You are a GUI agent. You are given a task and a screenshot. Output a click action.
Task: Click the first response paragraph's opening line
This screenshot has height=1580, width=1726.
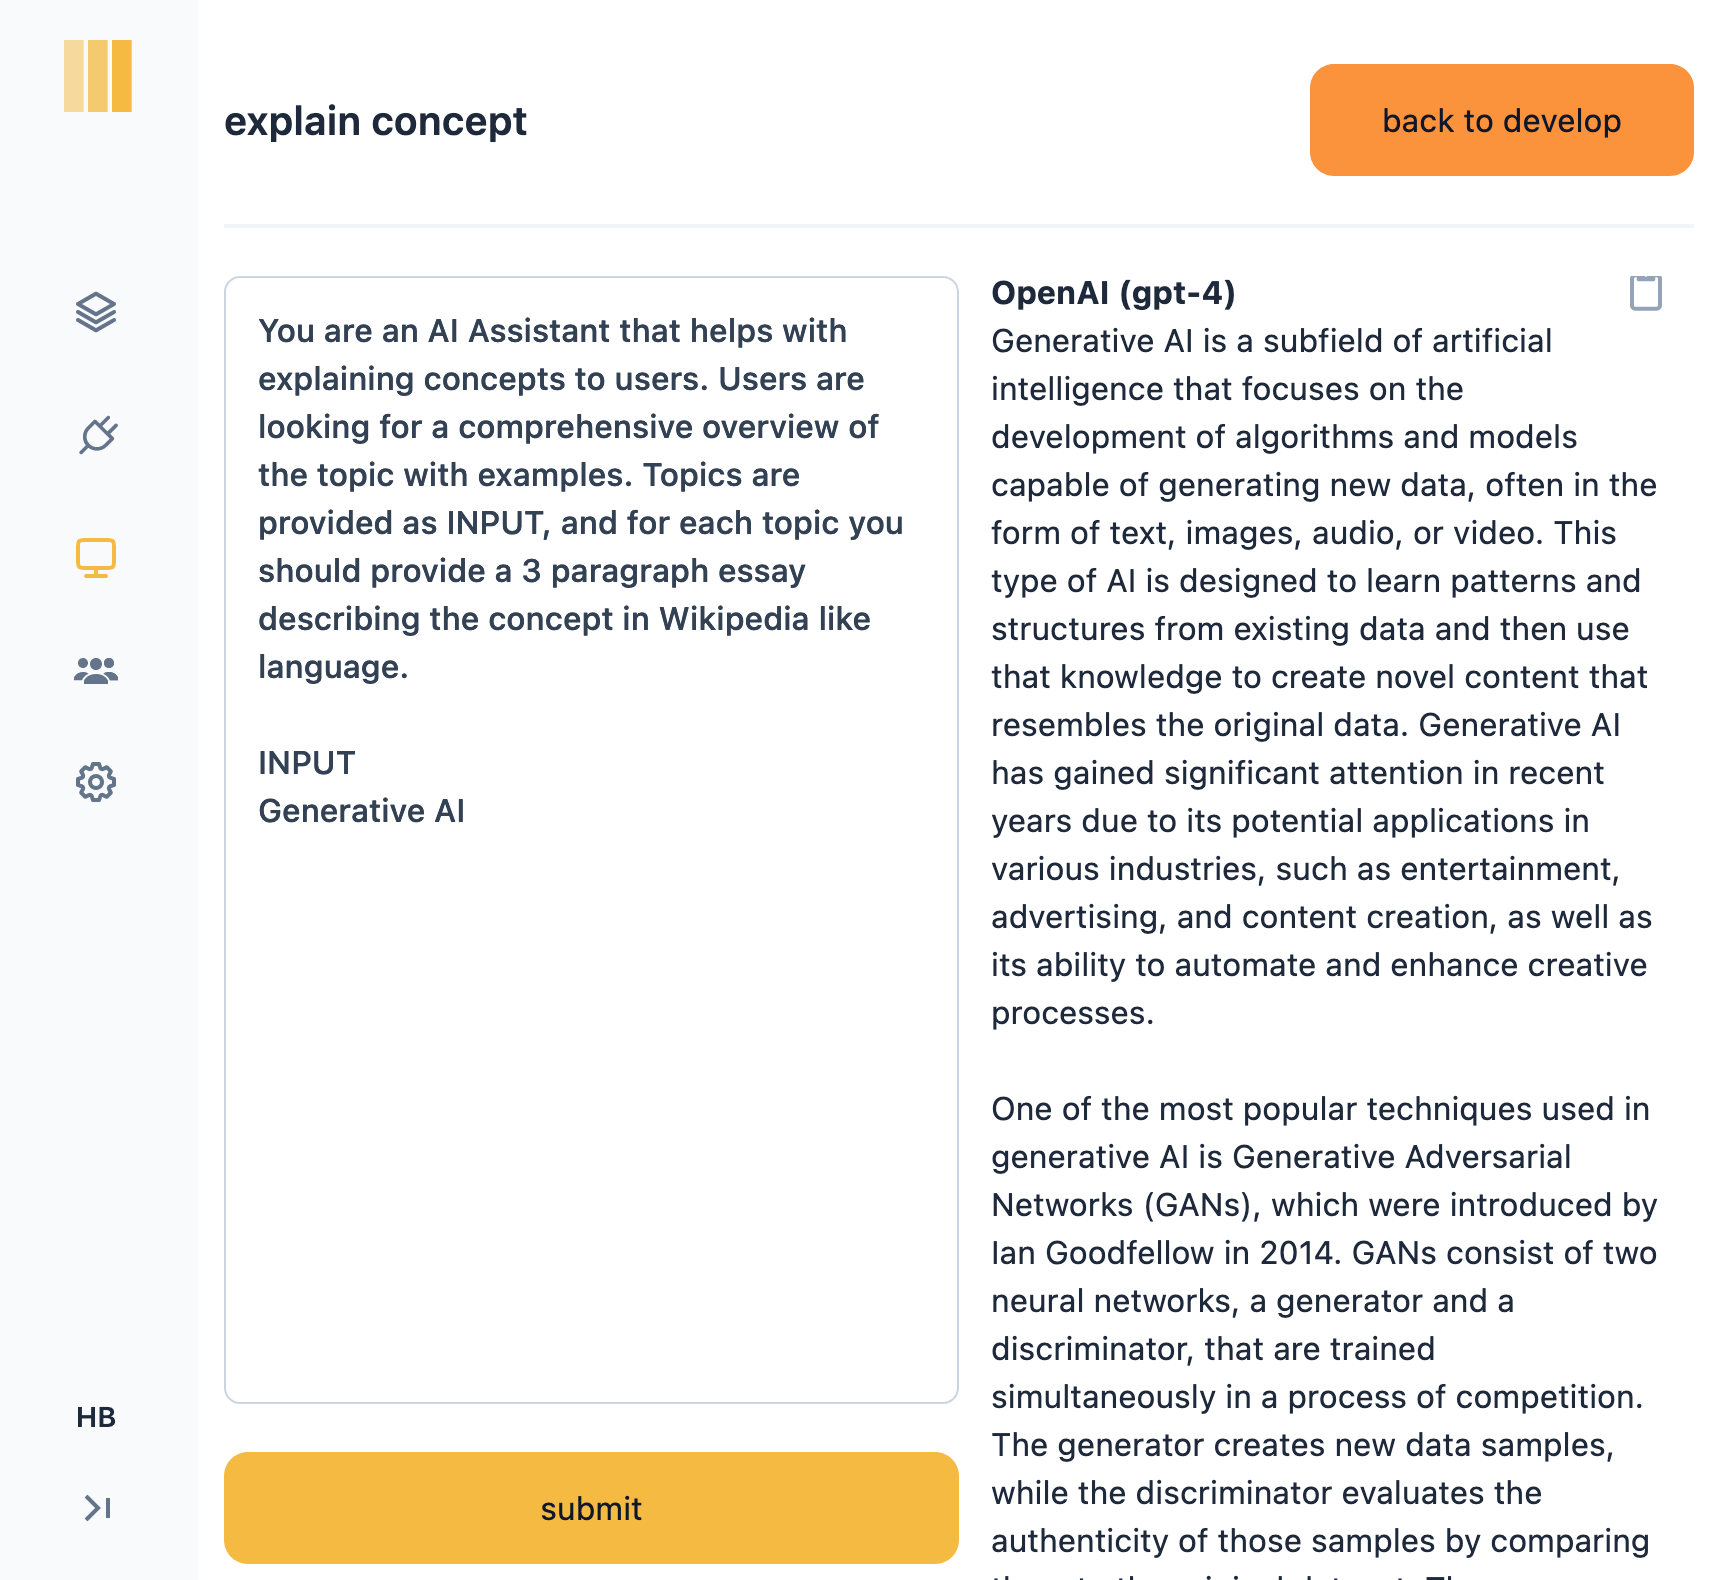click(x=1270, y=341)
